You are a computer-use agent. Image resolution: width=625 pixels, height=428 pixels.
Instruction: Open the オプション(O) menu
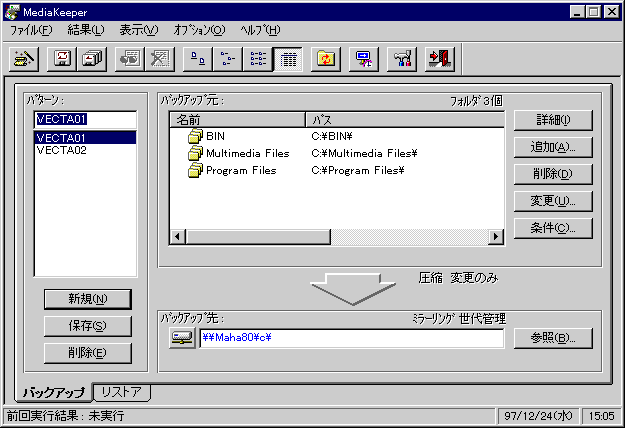point(199,30)
